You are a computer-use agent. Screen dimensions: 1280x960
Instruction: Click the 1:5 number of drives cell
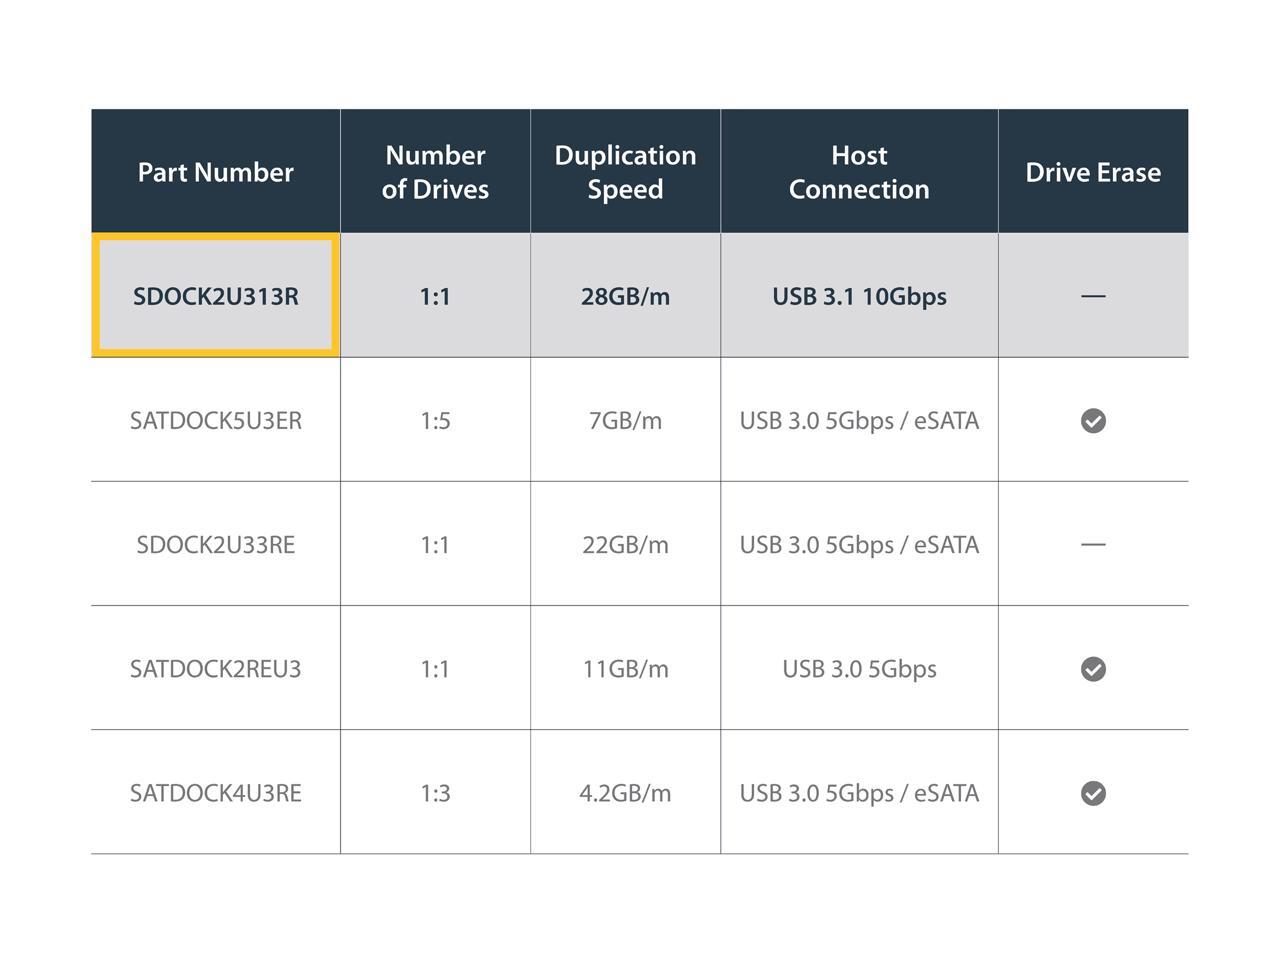435,421
